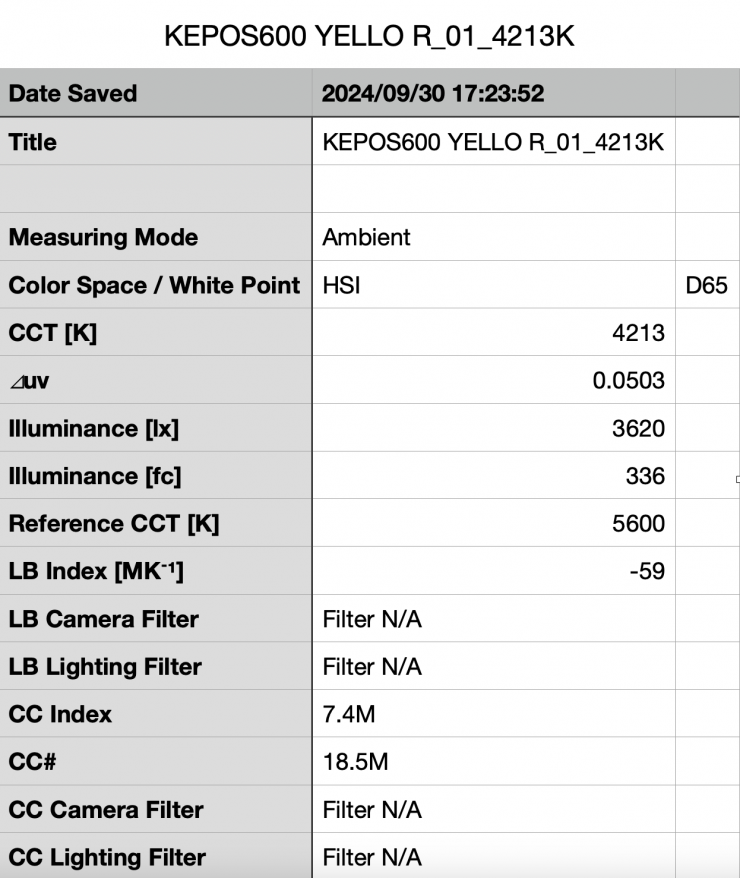Select the CCT value 4213 cell
This screenshot has height=878, width=740.
[638, 333]
